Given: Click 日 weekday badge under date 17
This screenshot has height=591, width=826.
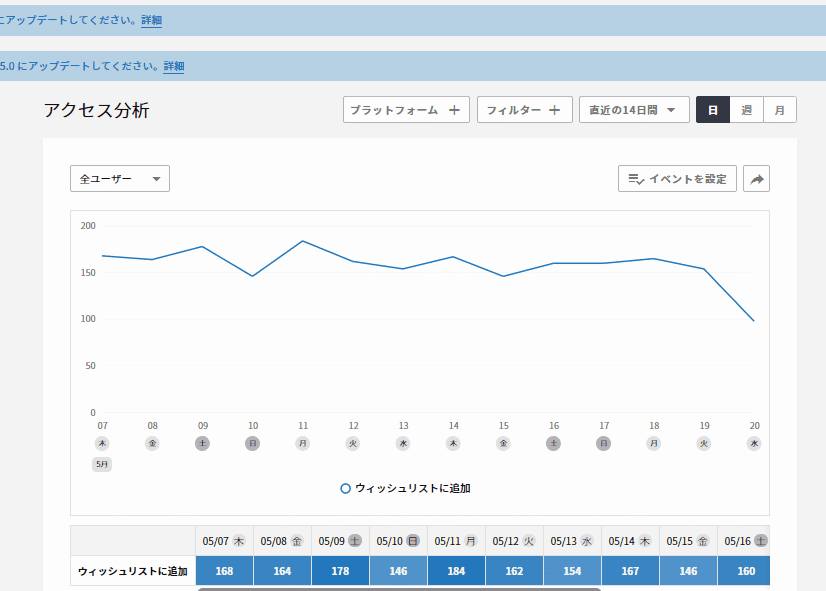Looking at the screenshot, I should click(x=604, y=444).
